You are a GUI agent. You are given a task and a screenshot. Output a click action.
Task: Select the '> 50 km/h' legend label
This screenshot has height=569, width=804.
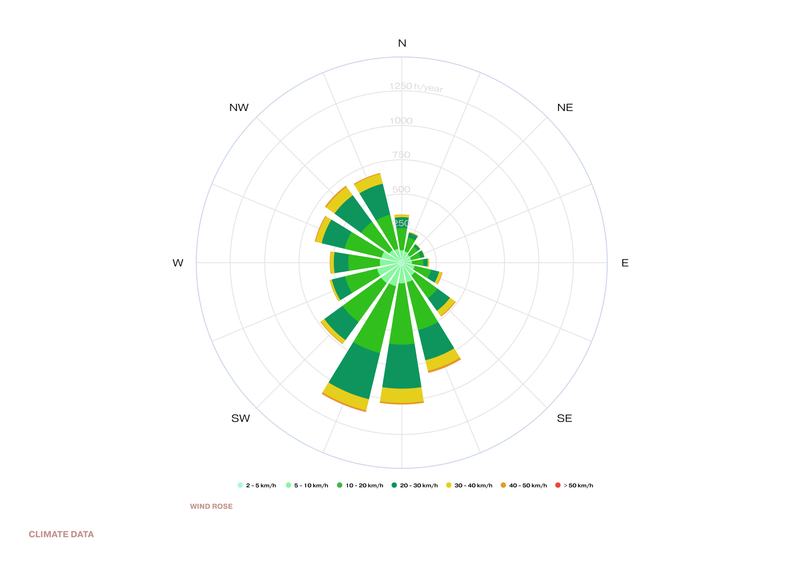tap(578, 485)
